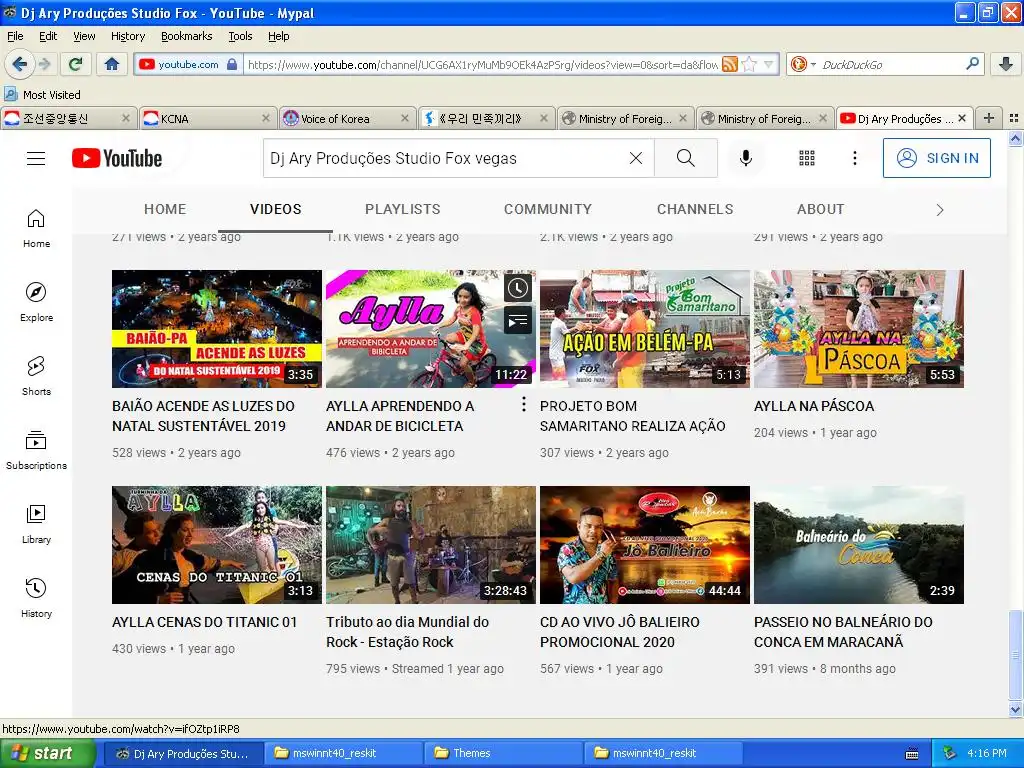This screenshot has height=768, width=1024.
Task: Show site security info via padlock
Action: coord(232,64)
